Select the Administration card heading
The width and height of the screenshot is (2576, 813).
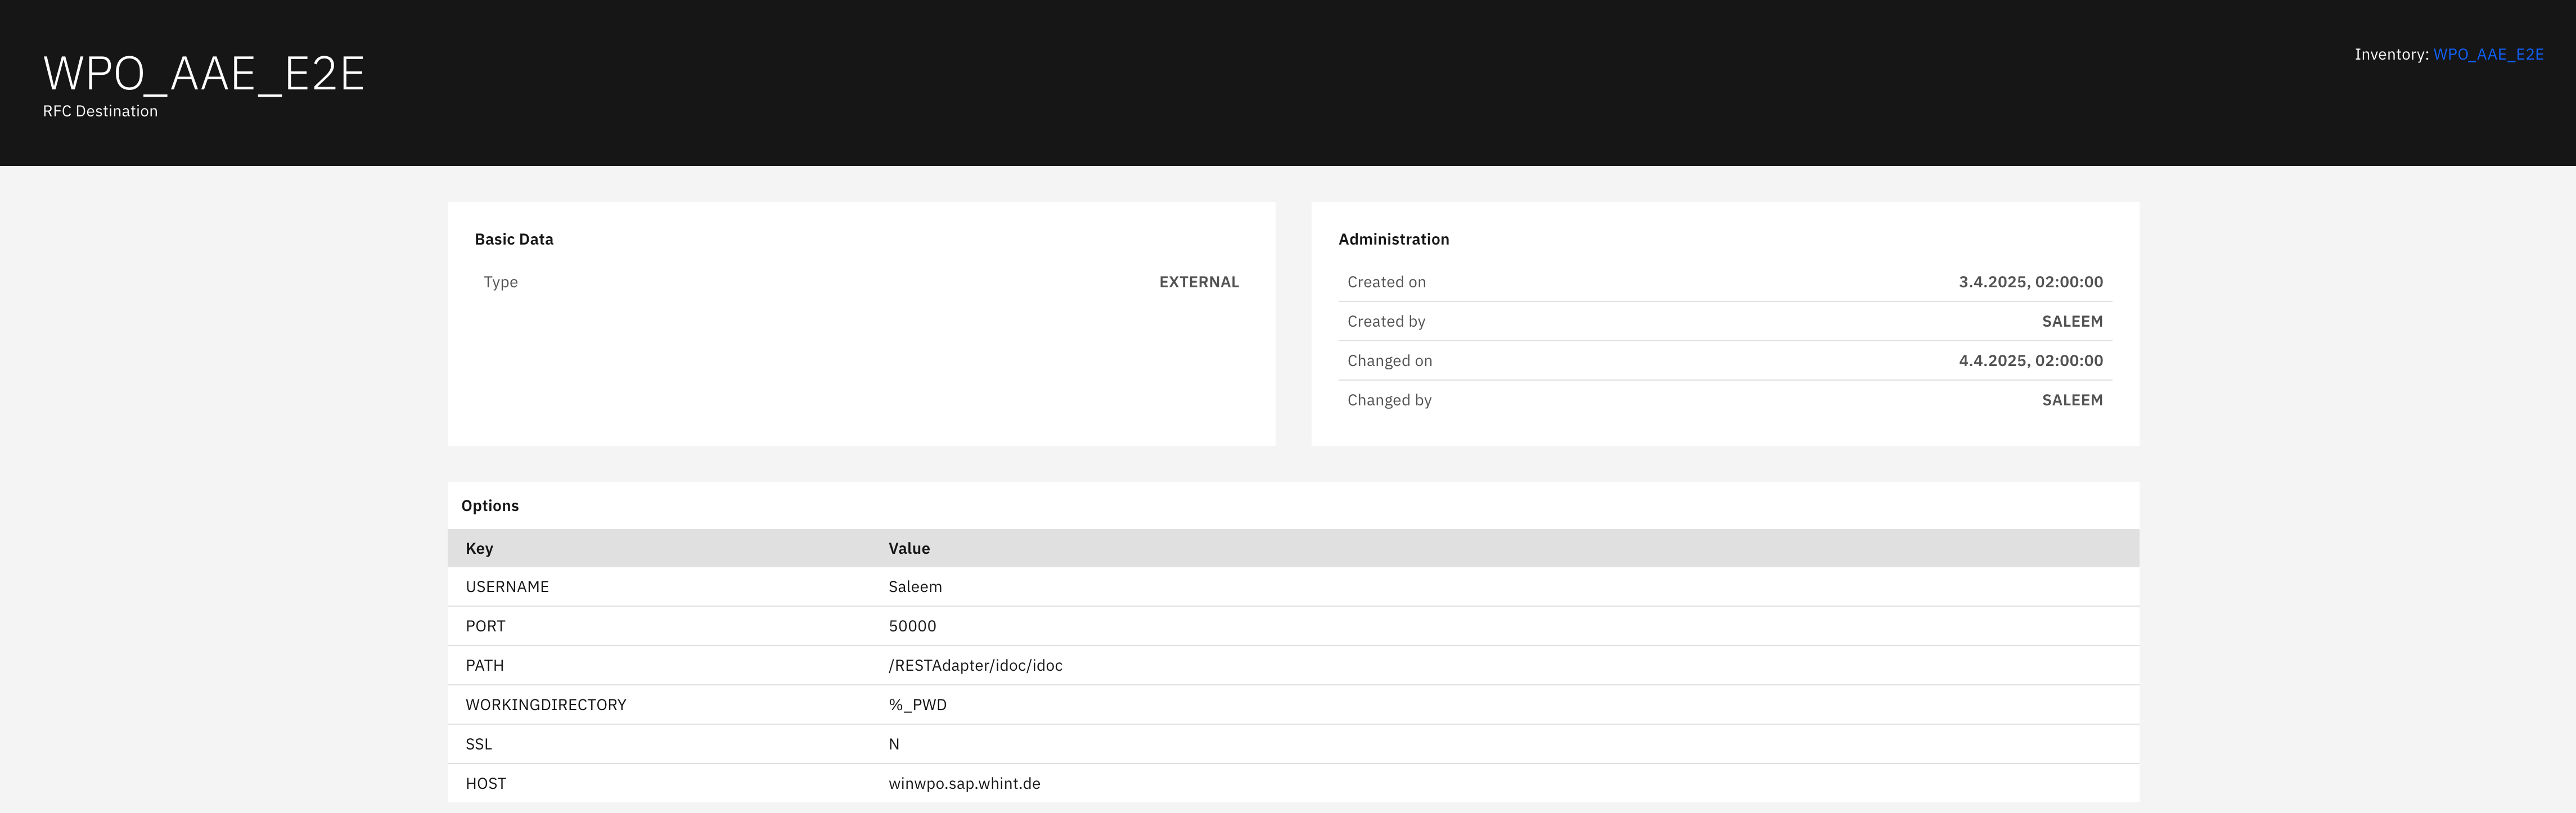(1393, 239)
